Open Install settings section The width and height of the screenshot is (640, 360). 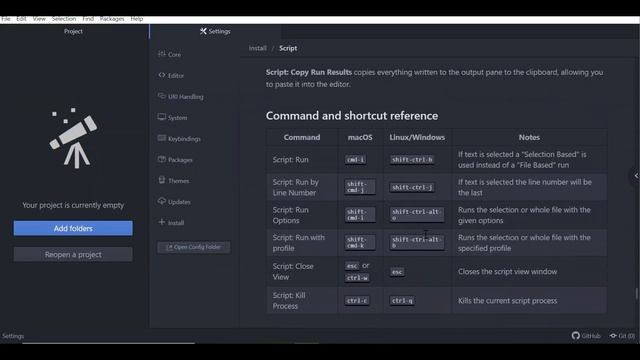tap(171, 222)
